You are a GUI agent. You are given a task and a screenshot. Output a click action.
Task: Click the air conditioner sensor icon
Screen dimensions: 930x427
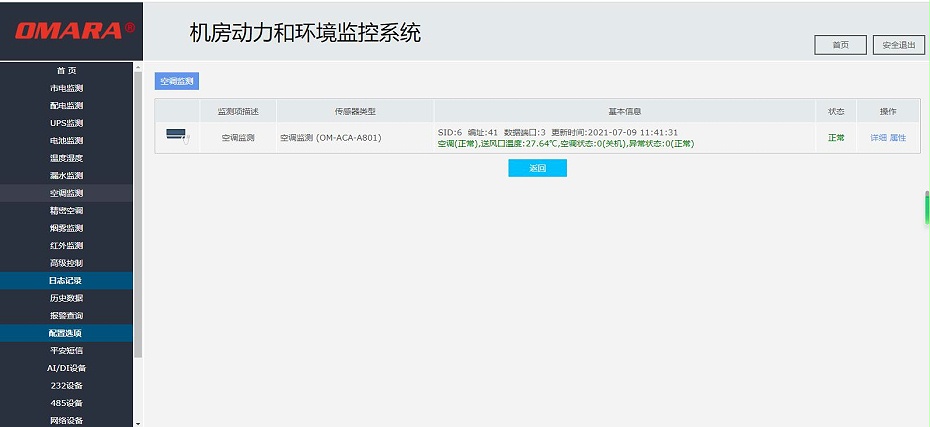(x=176, y=137)
